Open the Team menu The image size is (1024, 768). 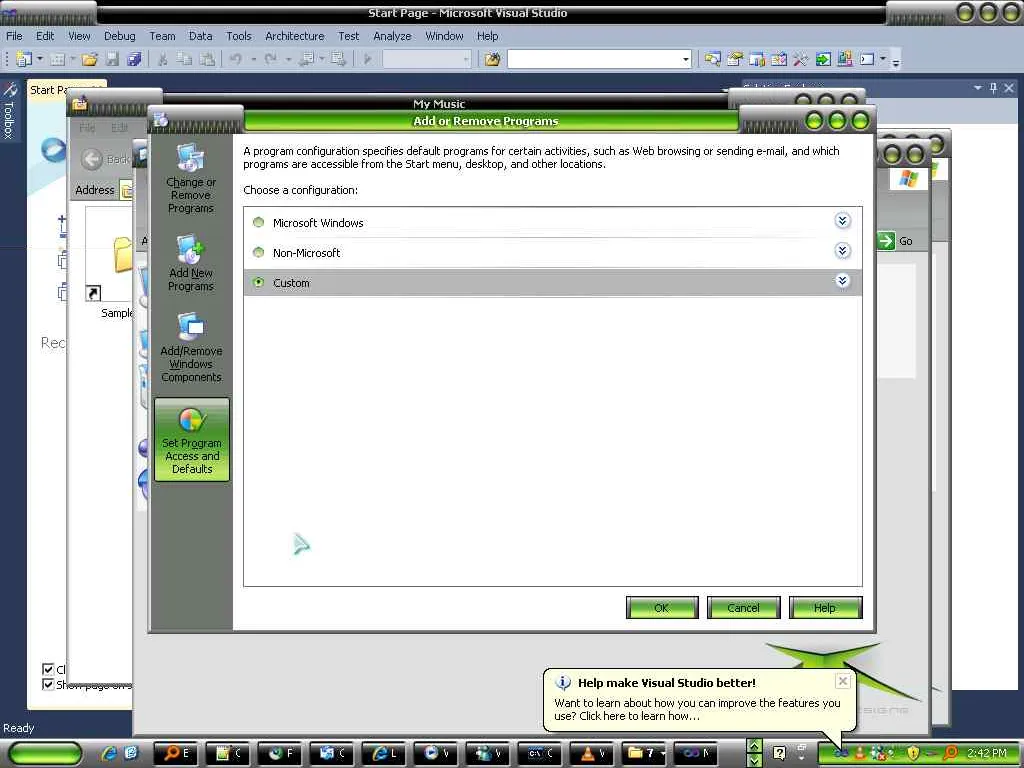pyautogui.click(x=162, y=36)
